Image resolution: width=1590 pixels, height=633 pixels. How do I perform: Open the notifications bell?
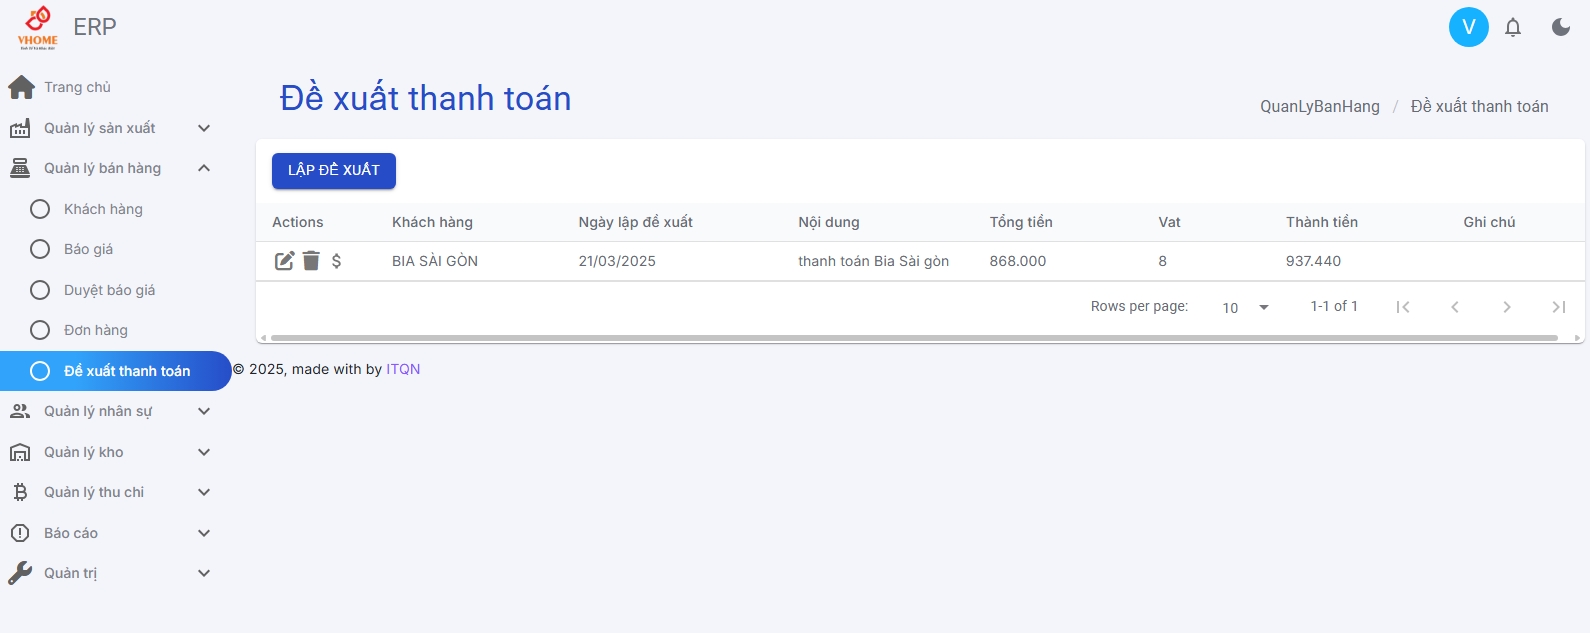click(1513, 27)
